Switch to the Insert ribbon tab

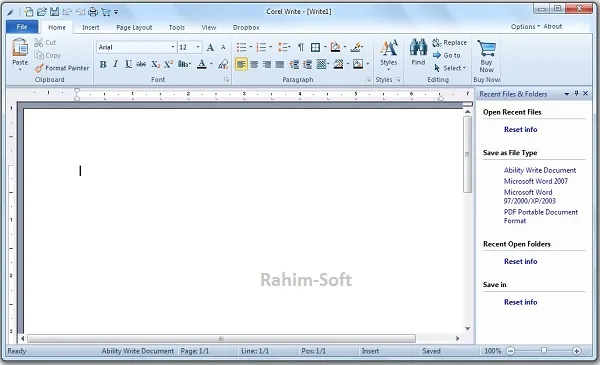click(x=91, y=28)
